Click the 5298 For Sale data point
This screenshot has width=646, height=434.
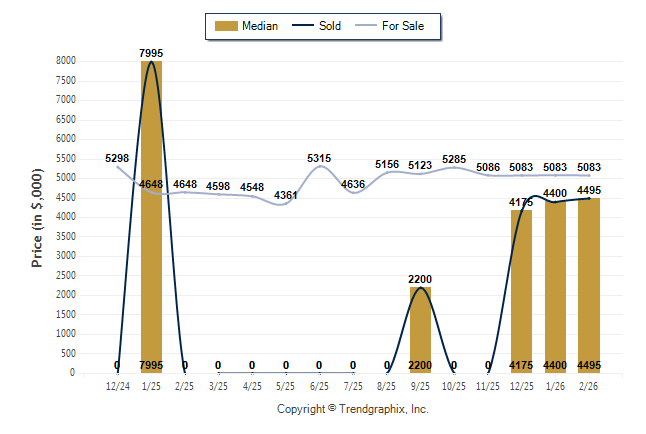[118, 166]
